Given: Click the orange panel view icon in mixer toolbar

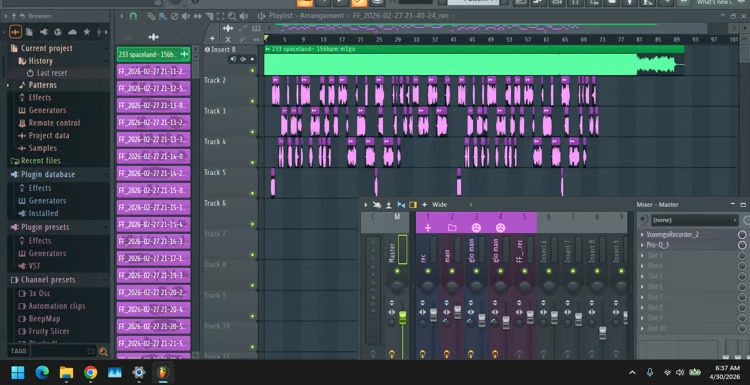Looking at the screenshot, I should click(413, 205).
